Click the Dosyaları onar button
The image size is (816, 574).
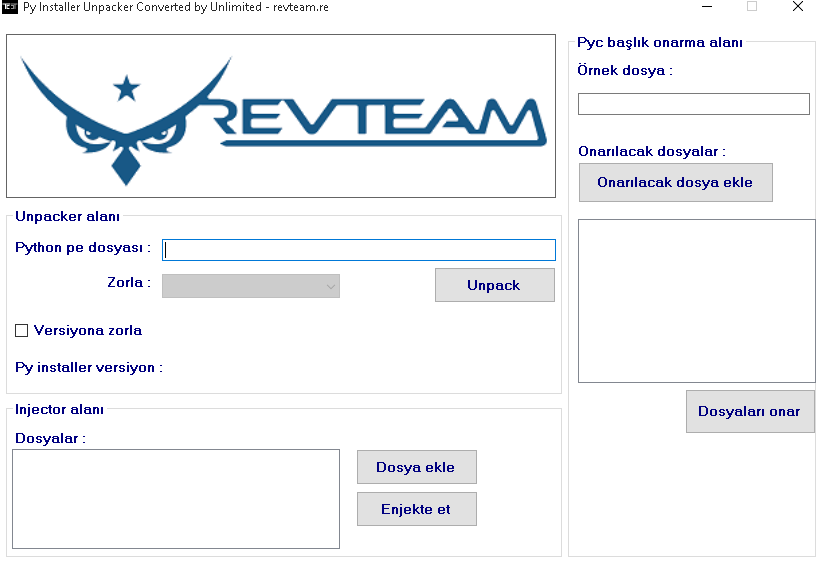click(x=750, y=412)
